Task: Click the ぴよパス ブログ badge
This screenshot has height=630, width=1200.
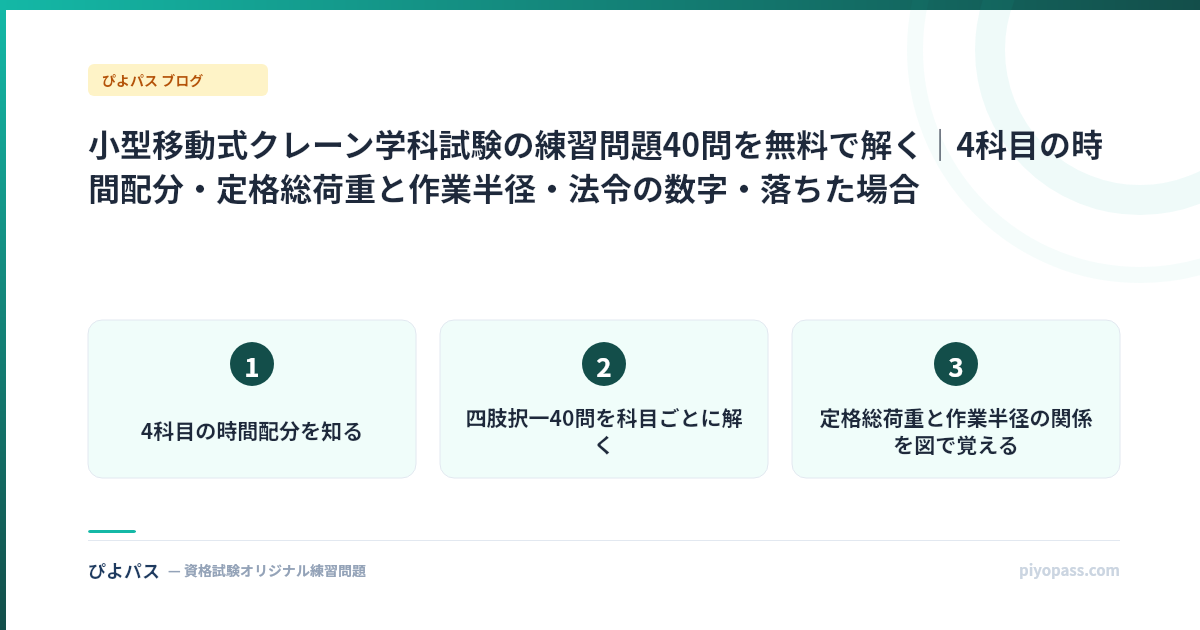Action: pyautogui.click(x=178, y=80)
